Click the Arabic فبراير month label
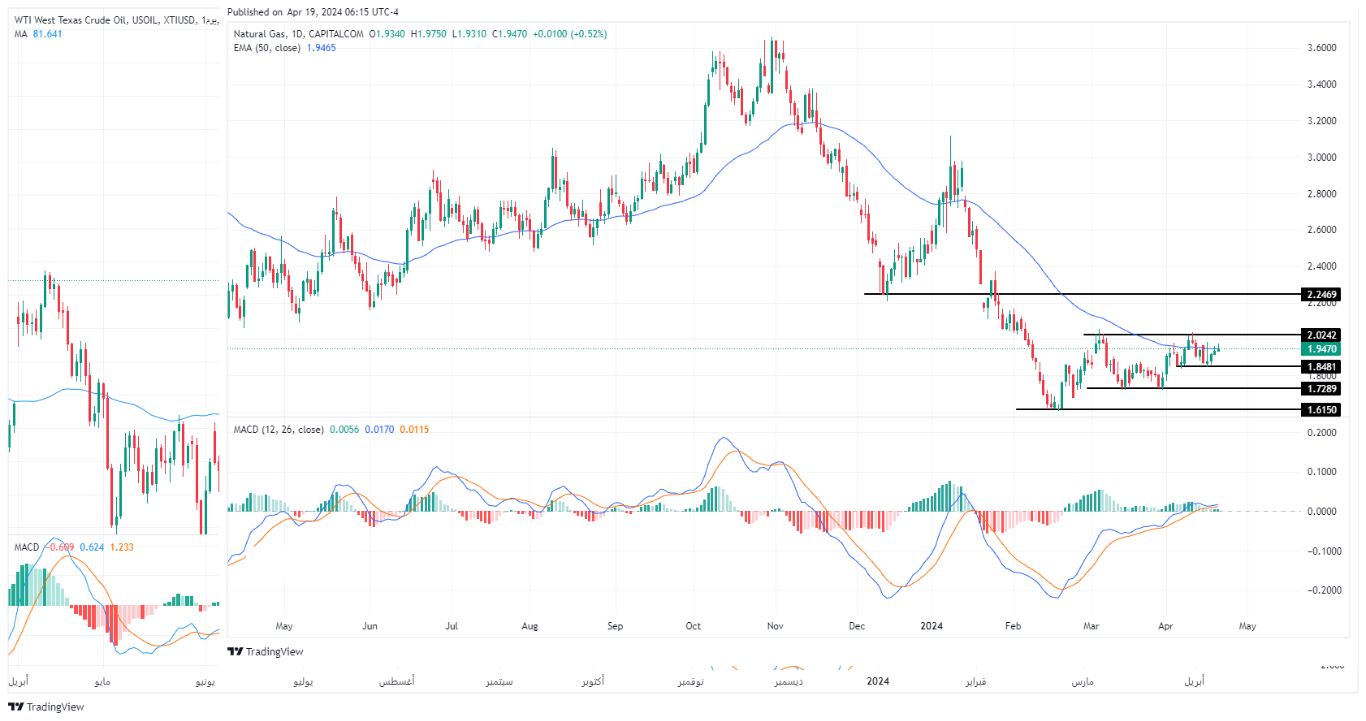The image size is (1366, 721). 978,681
